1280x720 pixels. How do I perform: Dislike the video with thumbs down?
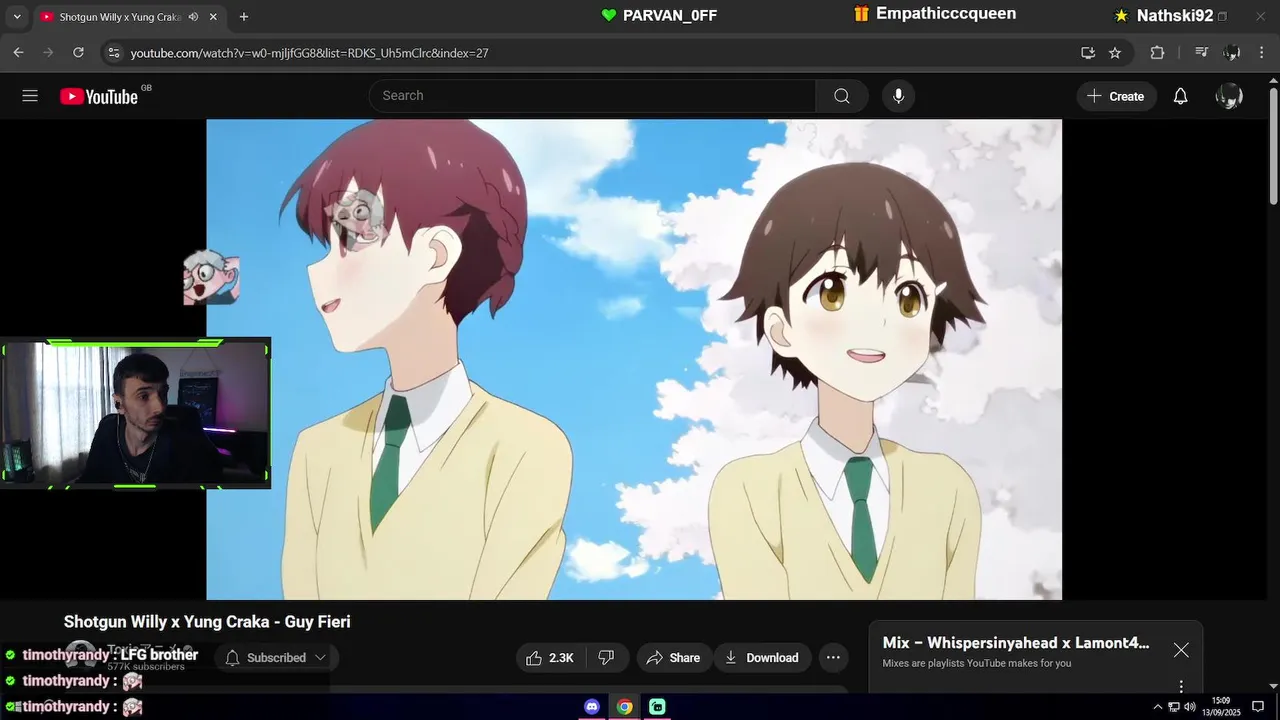click(x=606, y=657)
